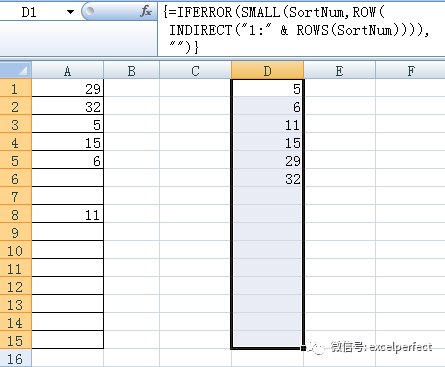445x367 pixels.
Task: Select row 14 header
Action: [x=15, y=322]
